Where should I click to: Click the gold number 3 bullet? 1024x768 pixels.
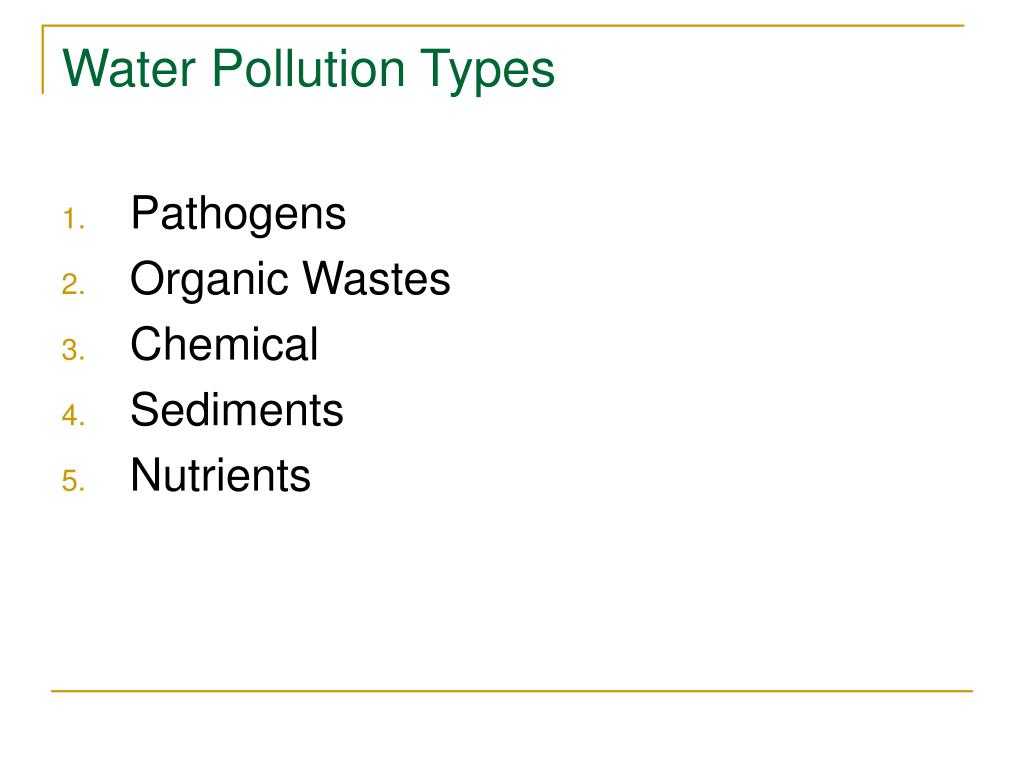[73, 349]
